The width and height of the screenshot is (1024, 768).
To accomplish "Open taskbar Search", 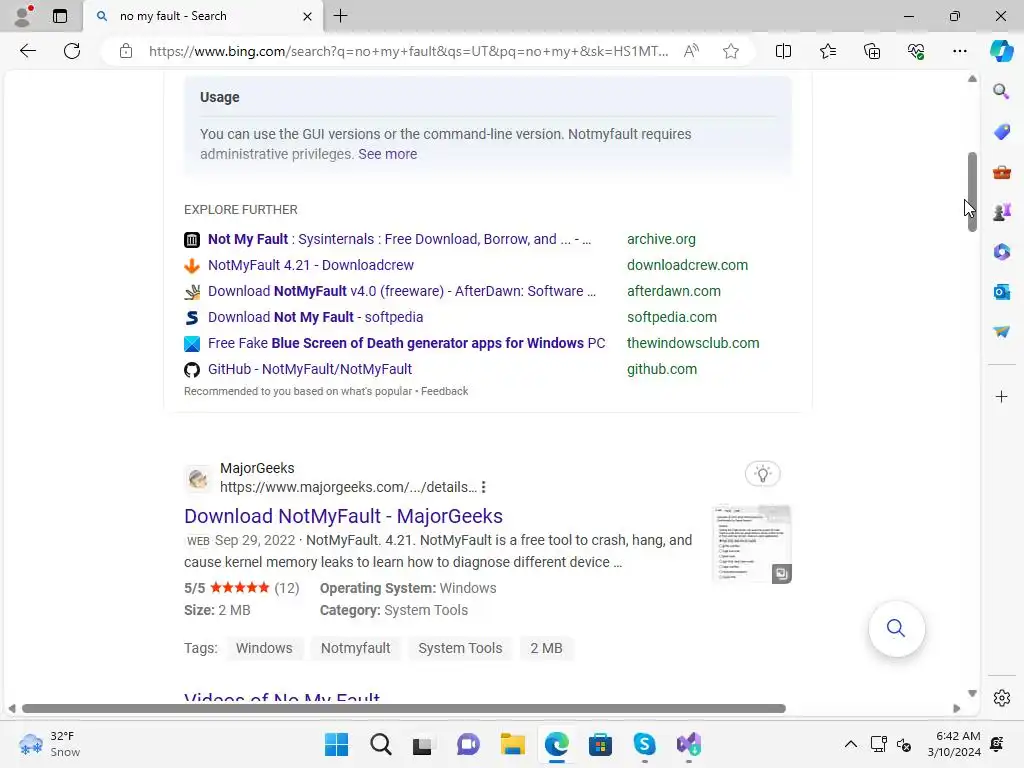I will tap(381, 744).
